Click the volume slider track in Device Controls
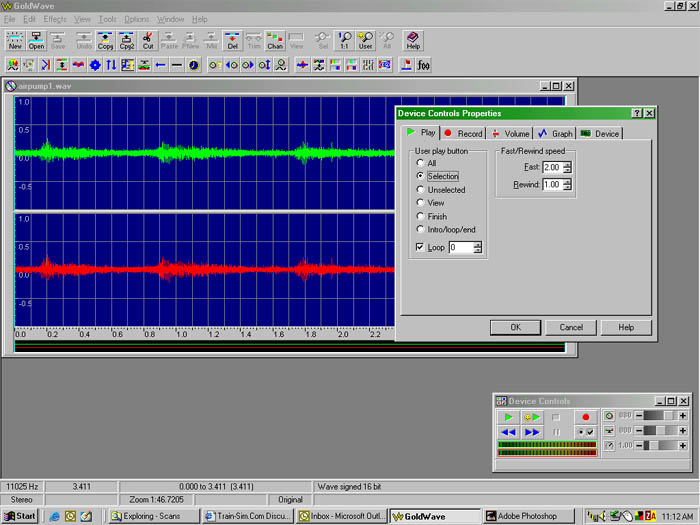Viewport: 700px width, 525px height. coord(661,416)
